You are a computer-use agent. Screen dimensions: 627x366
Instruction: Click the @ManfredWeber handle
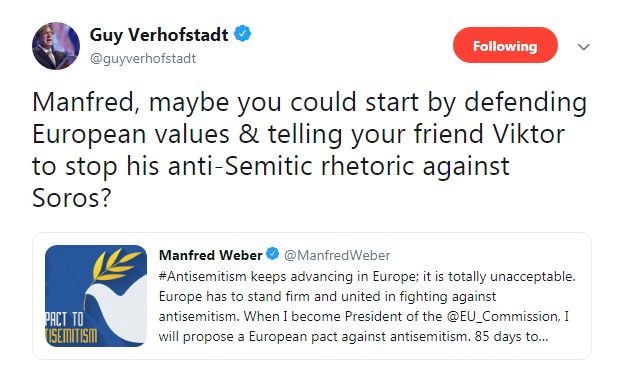[337, 255]
